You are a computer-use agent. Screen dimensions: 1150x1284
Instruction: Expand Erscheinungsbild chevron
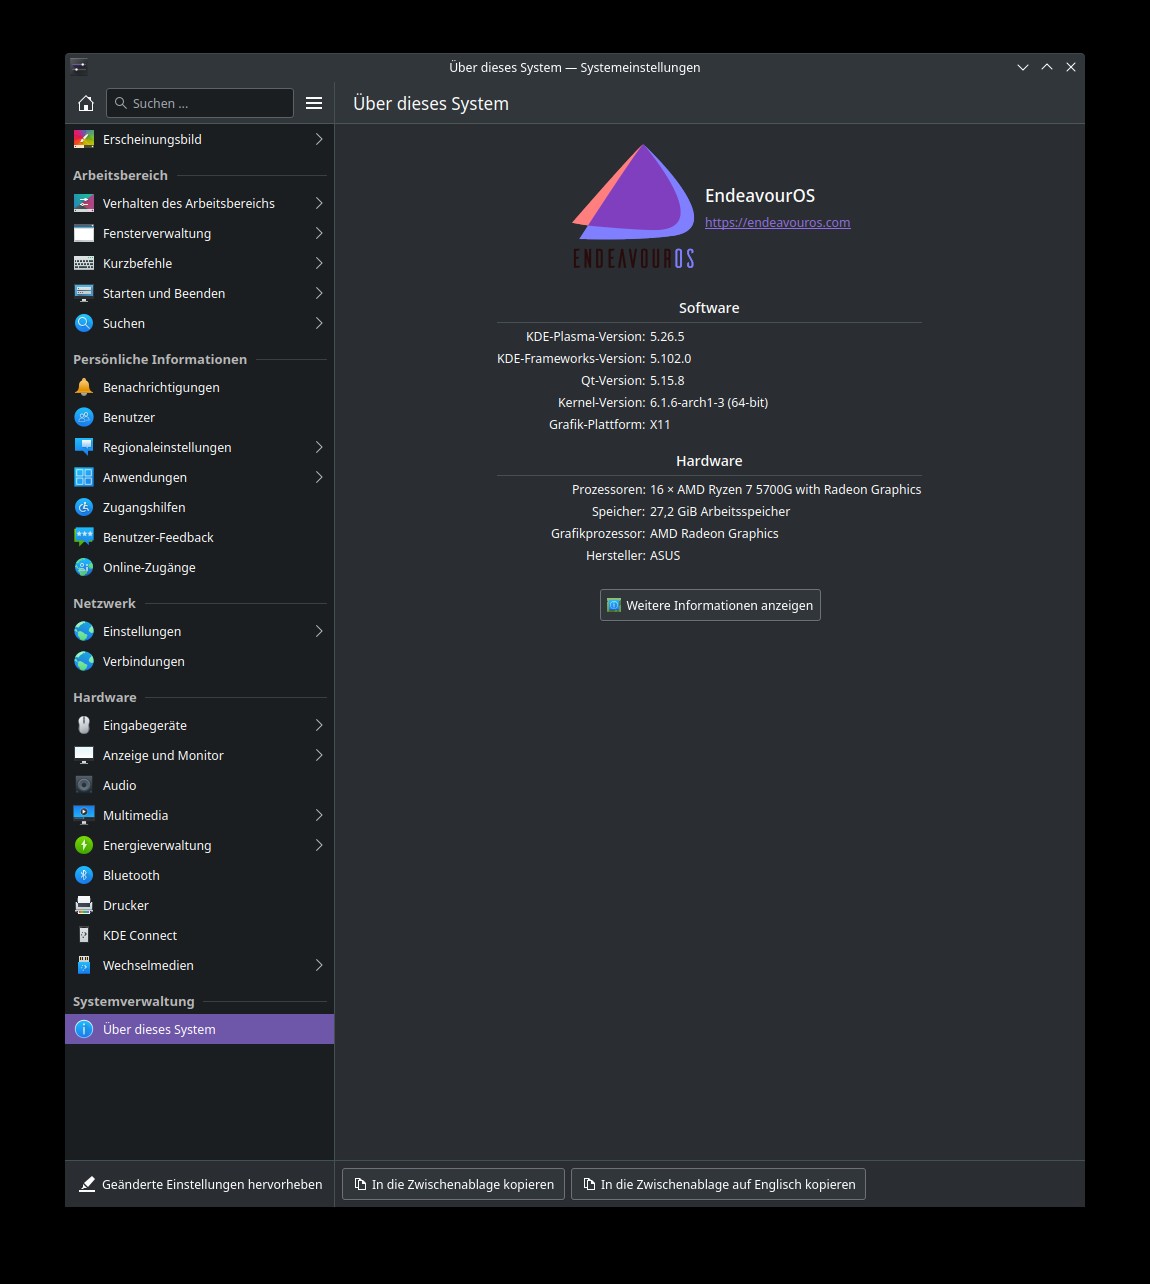click(319, 139)
